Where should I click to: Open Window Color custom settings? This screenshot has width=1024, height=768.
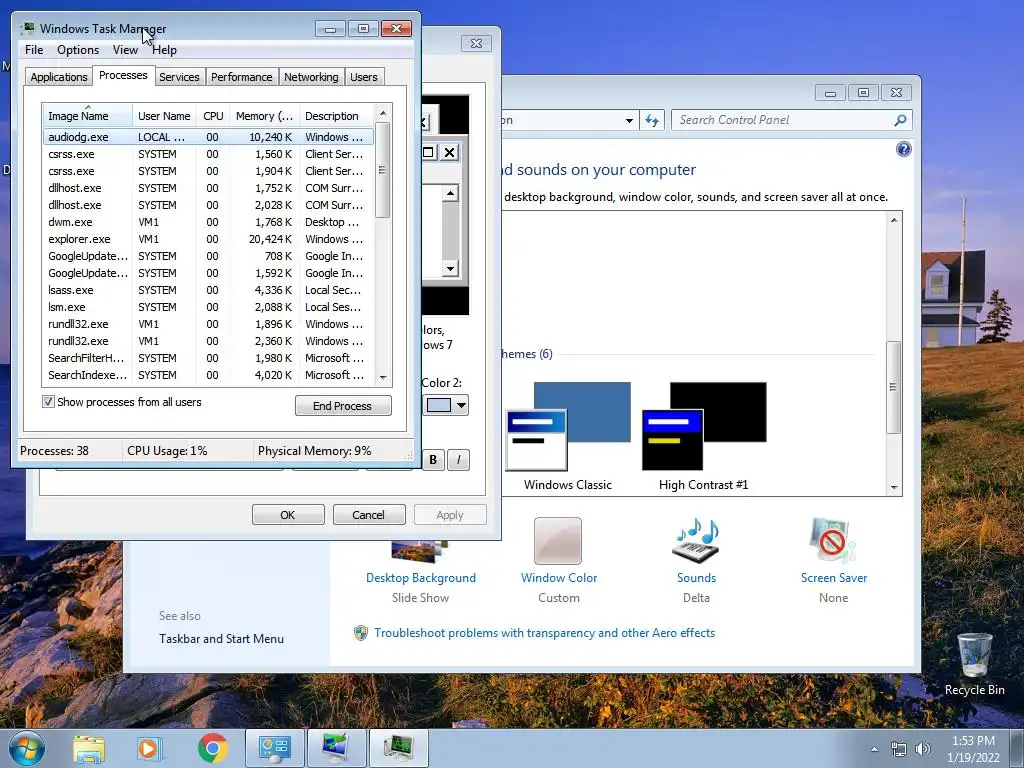click(x=558, y=561)
